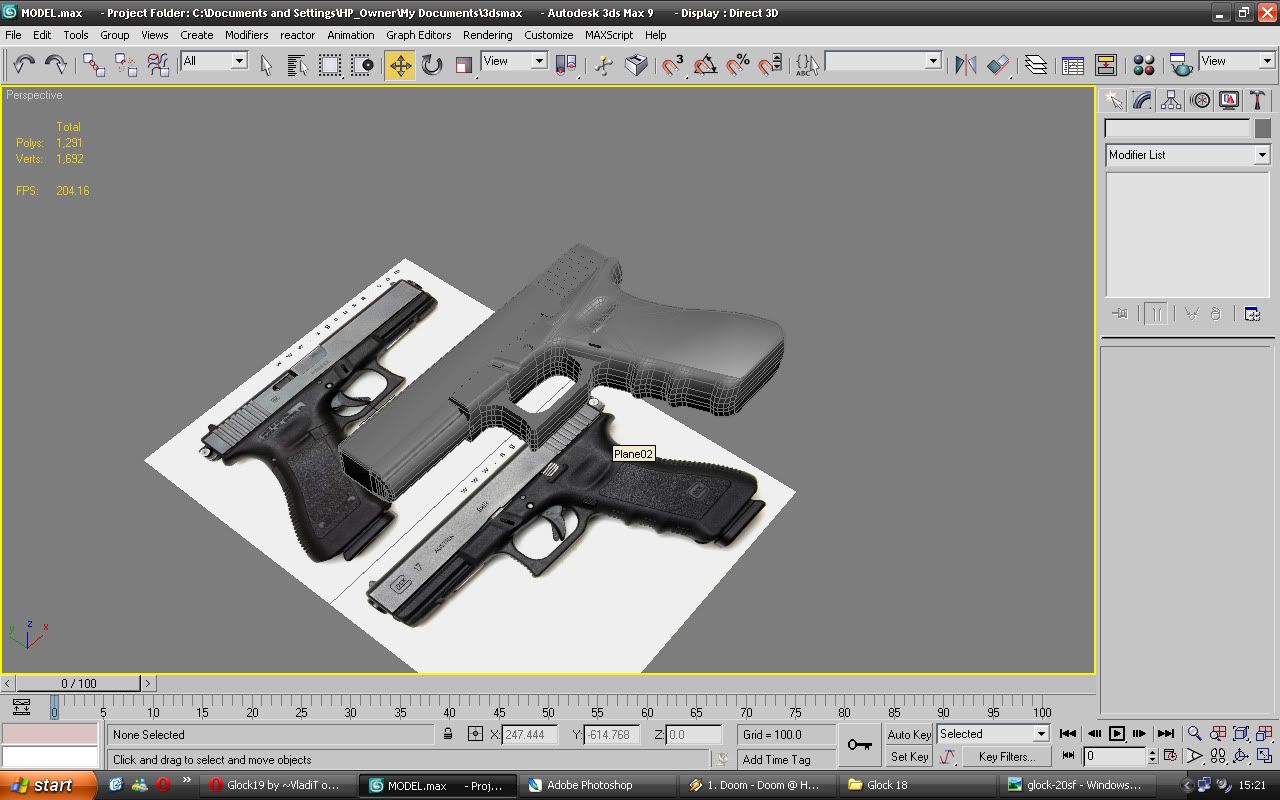
Task: Click the Maximize Viewport Toggle icon
Action: pos(1265,757)
